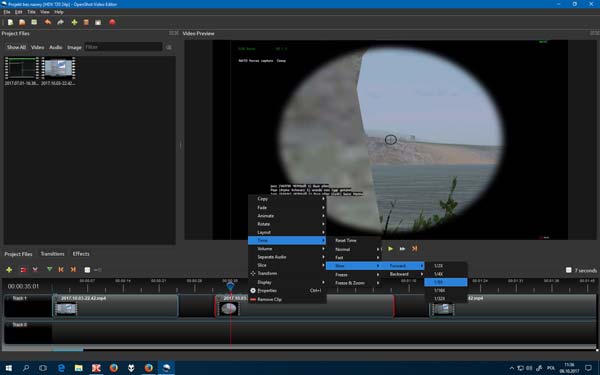Select Reset Time in Time submenu
This screenshot has height=375, width=600.
(354, 240)
